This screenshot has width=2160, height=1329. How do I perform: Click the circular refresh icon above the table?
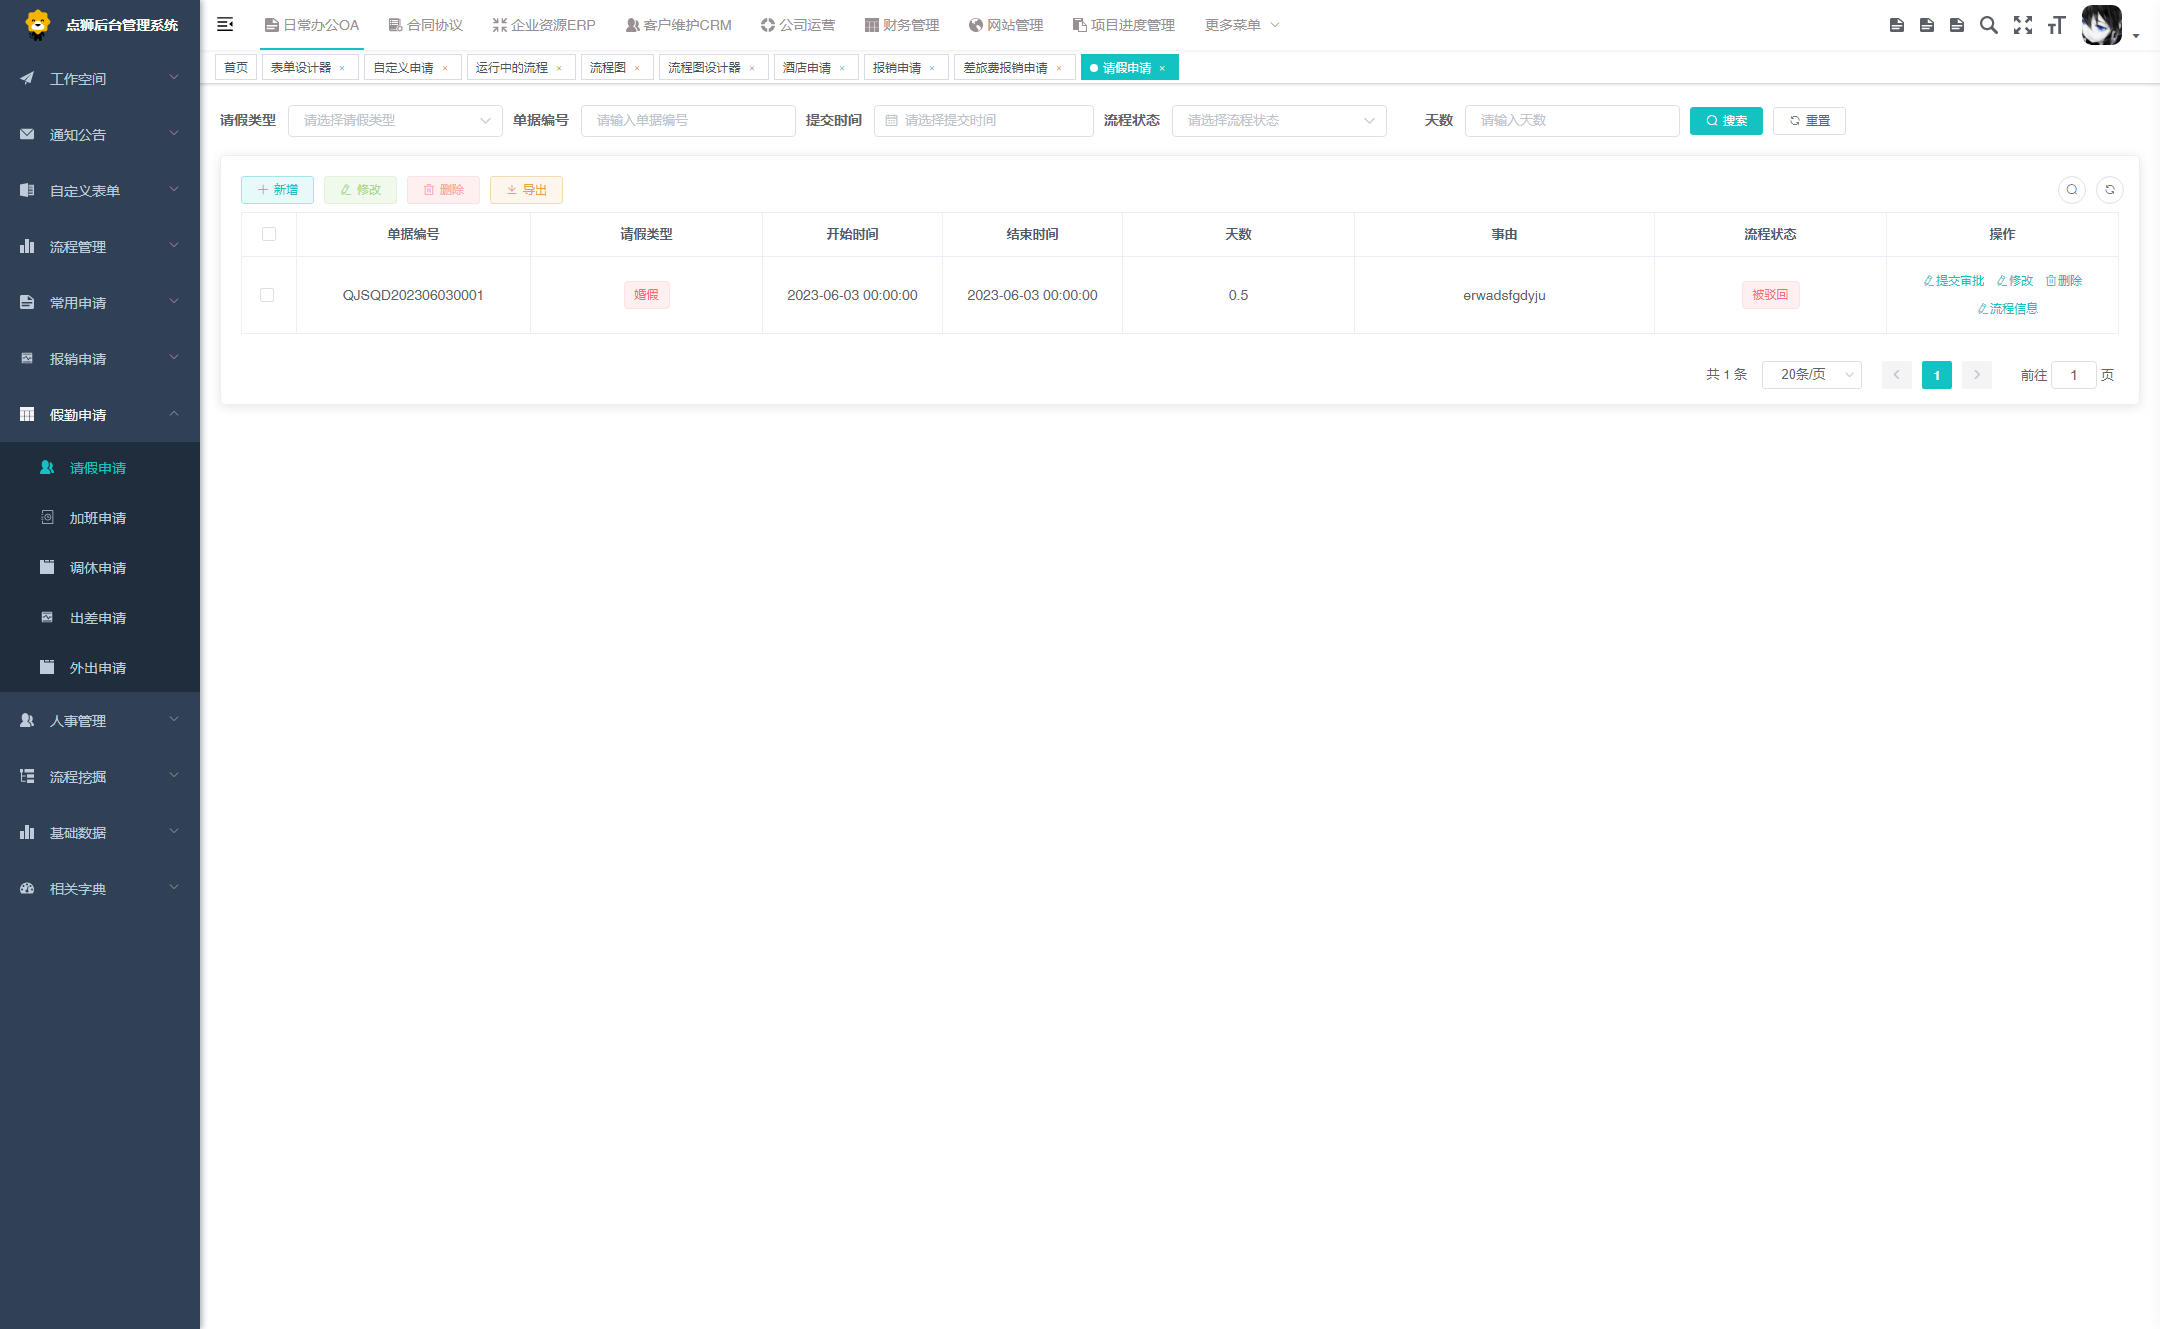(x=2109, y=190)
